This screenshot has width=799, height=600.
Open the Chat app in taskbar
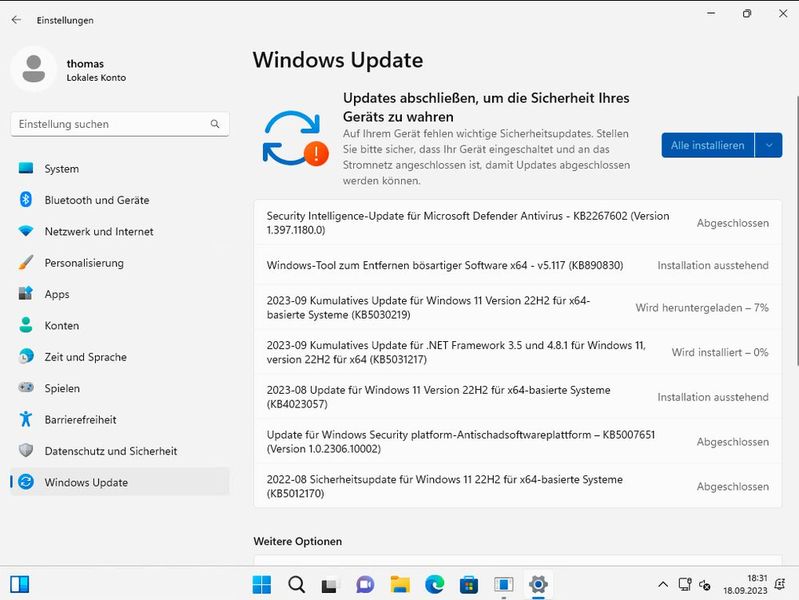coord(365,584)
